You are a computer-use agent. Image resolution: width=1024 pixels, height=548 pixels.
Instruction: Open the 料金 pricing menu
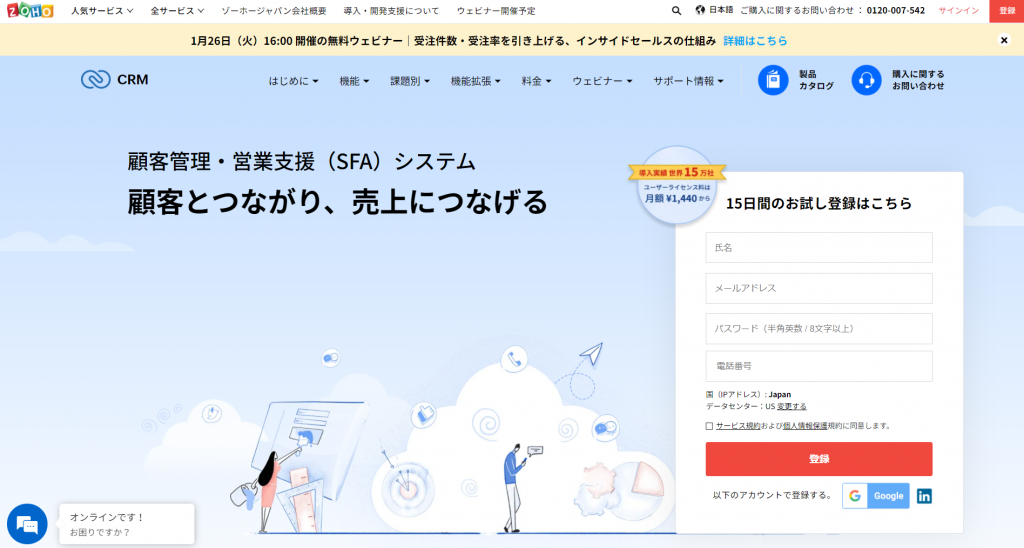pos(536,81)
